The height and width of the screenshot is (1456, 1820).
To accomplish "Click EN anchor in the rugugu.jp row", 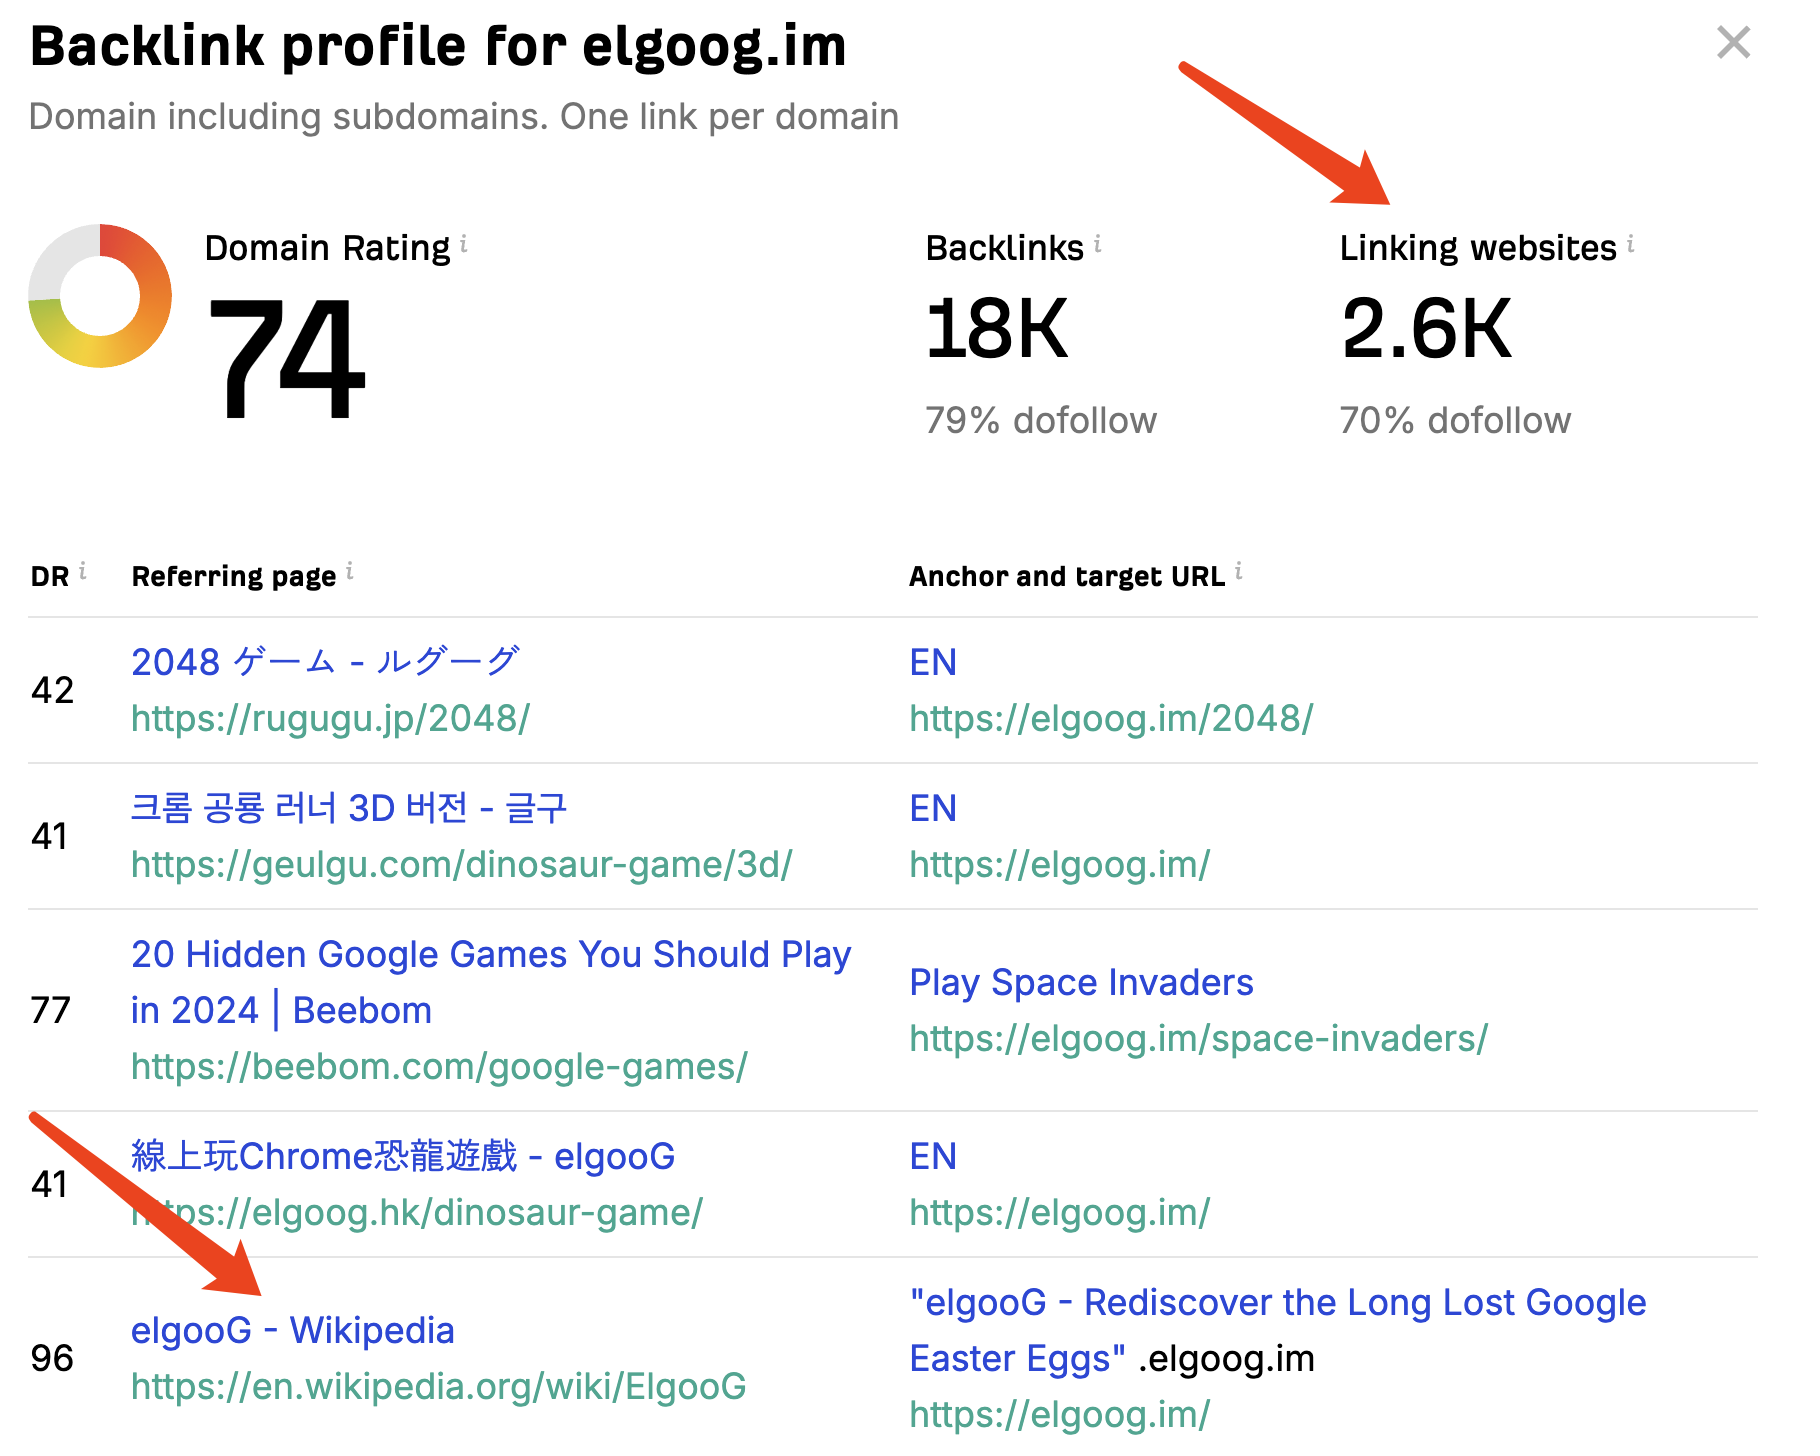I will (933, 662).
